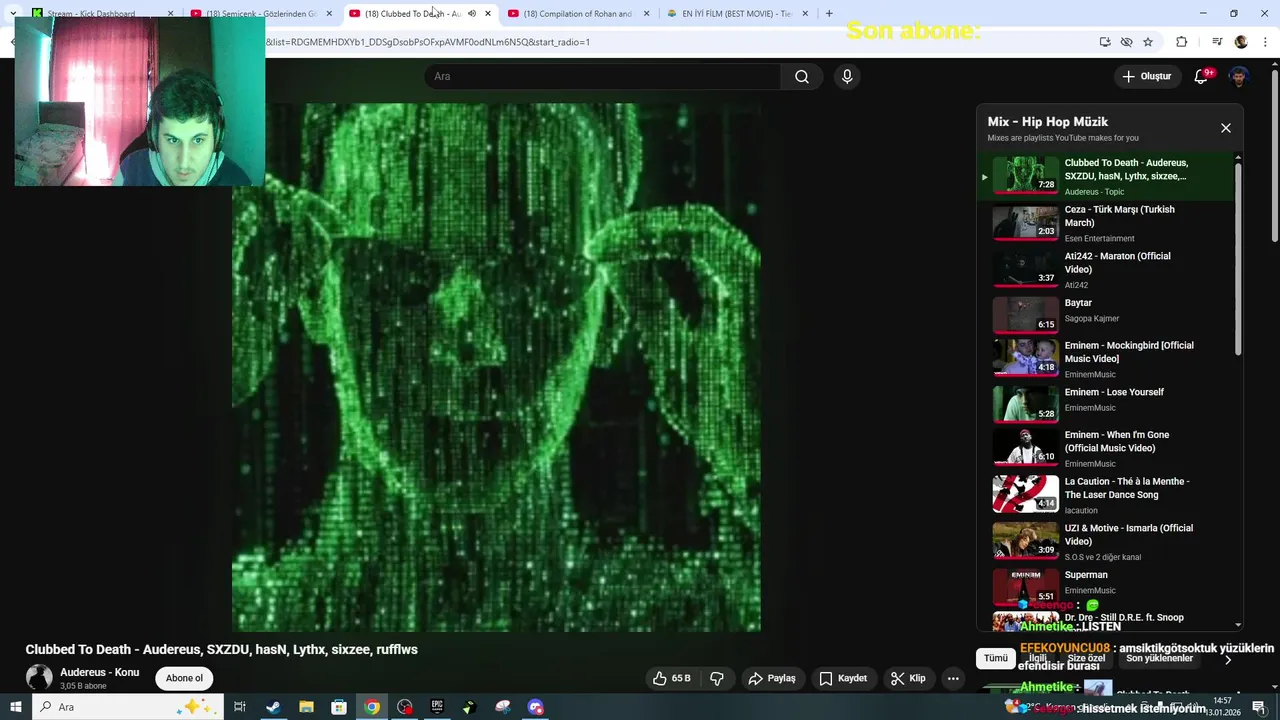Launch Steam from the taskbar
The width and height of the screenshot is (1280, 720).
coord(273,707)
